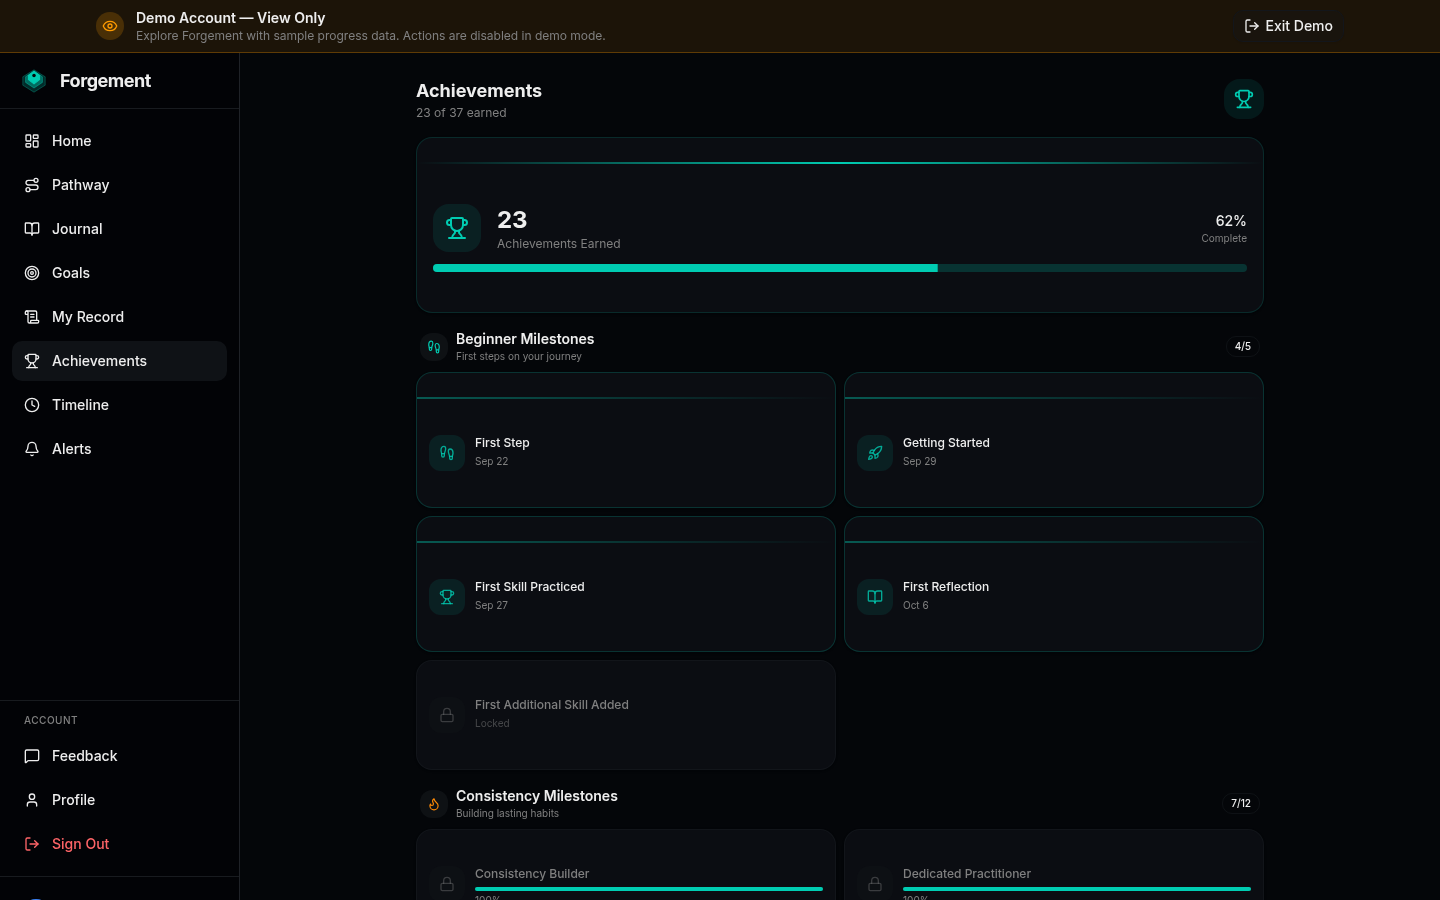Click the 62% Complete label
This screenshot has width=1440, height=900.
pos(1224,228)
